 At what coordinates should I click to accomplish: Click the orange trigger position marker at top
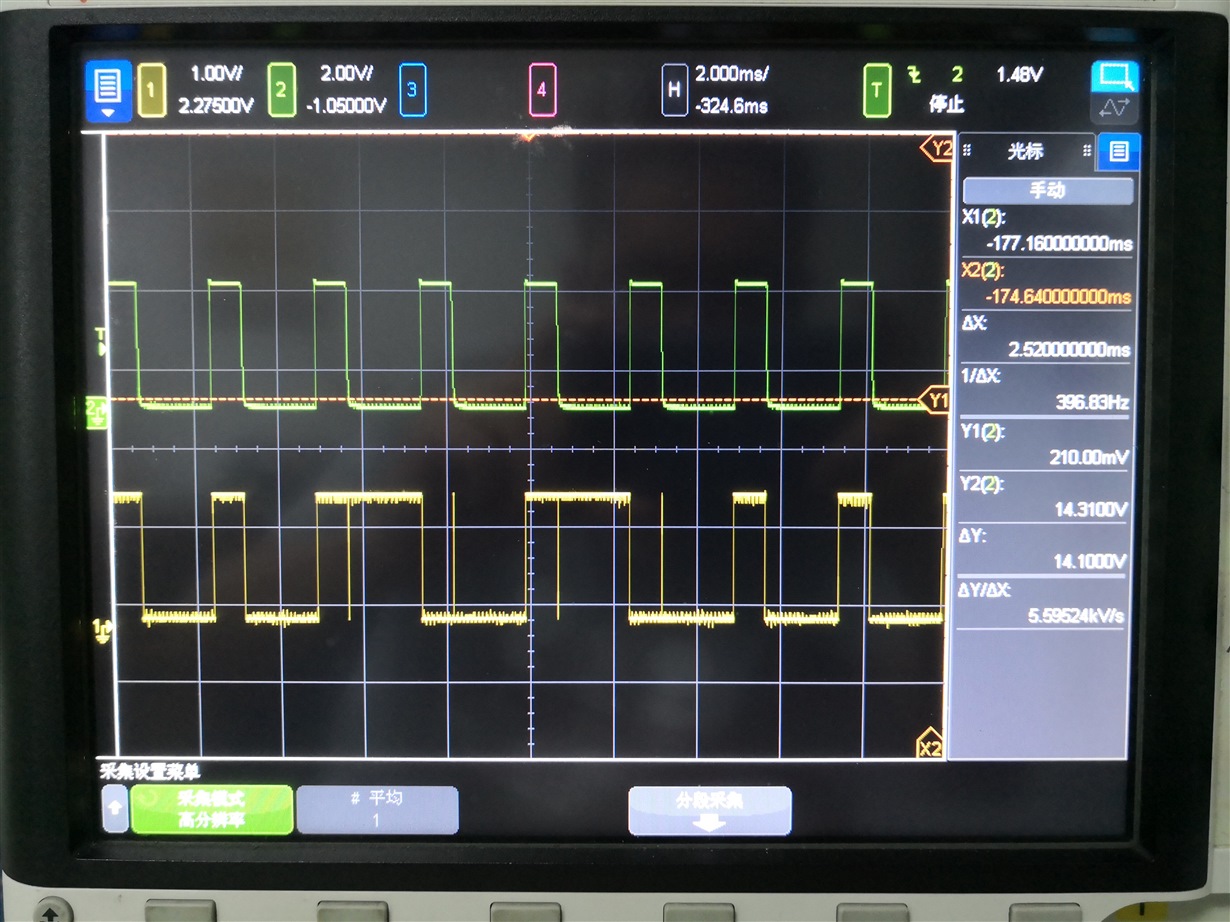click(x=527, y=137)
